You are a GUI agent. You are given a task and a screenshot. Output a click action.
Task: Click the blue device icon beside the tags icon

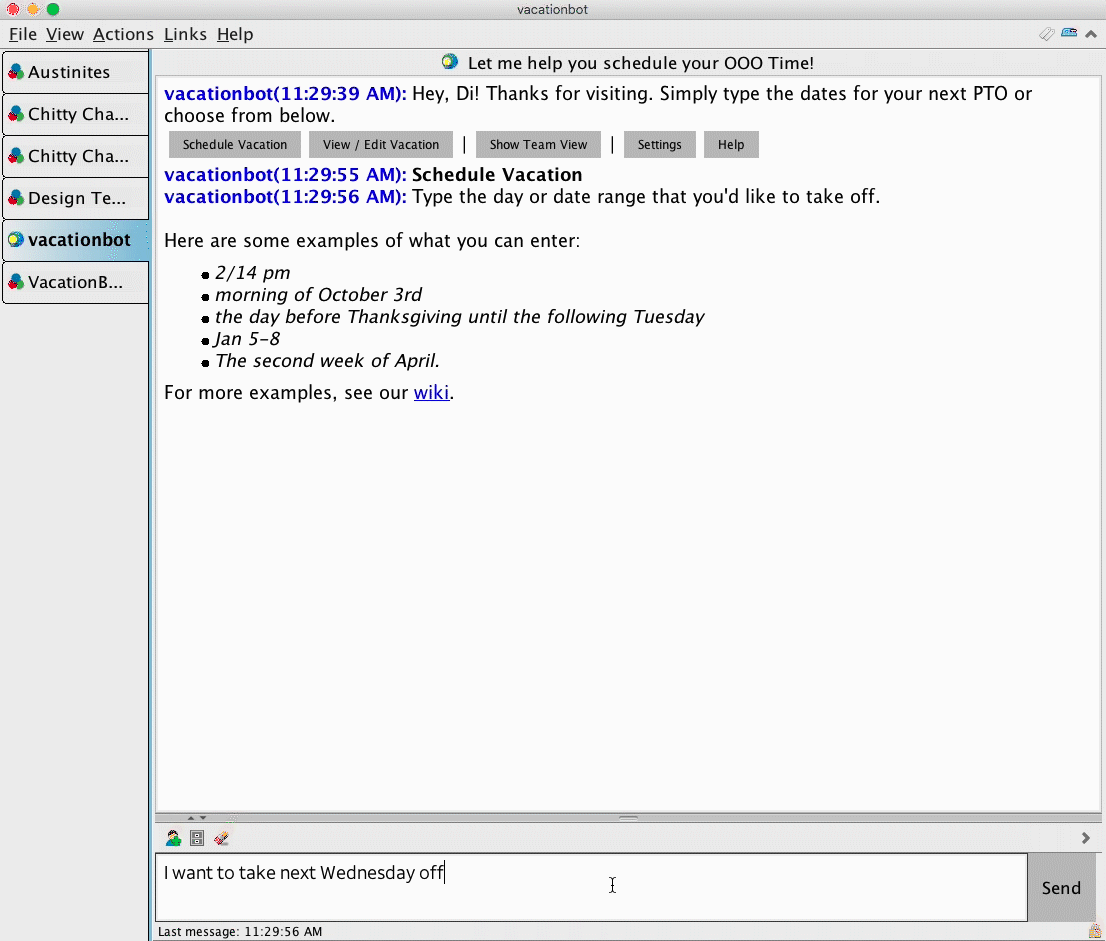tap(1069, 32)
